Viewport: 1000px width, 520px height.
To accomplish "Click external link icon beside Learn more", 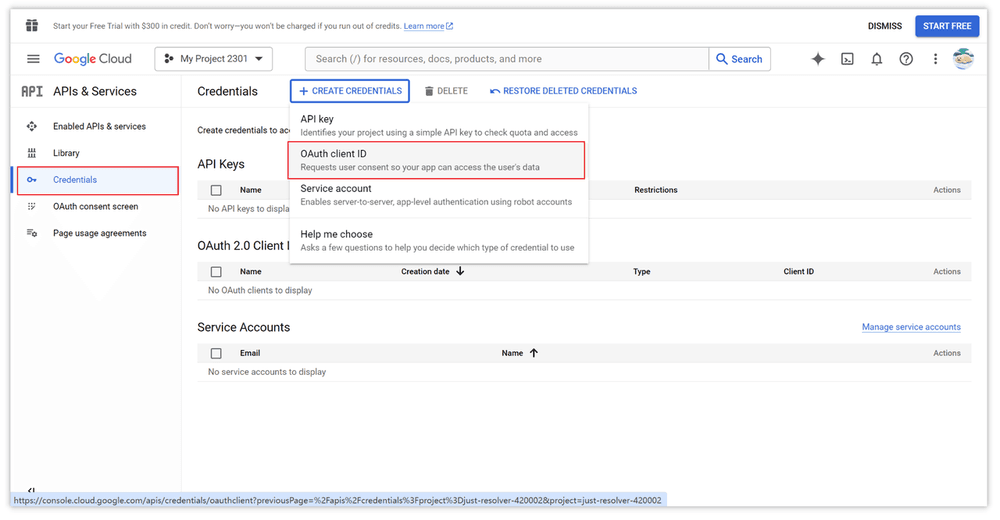I will (x=450, y=26).
